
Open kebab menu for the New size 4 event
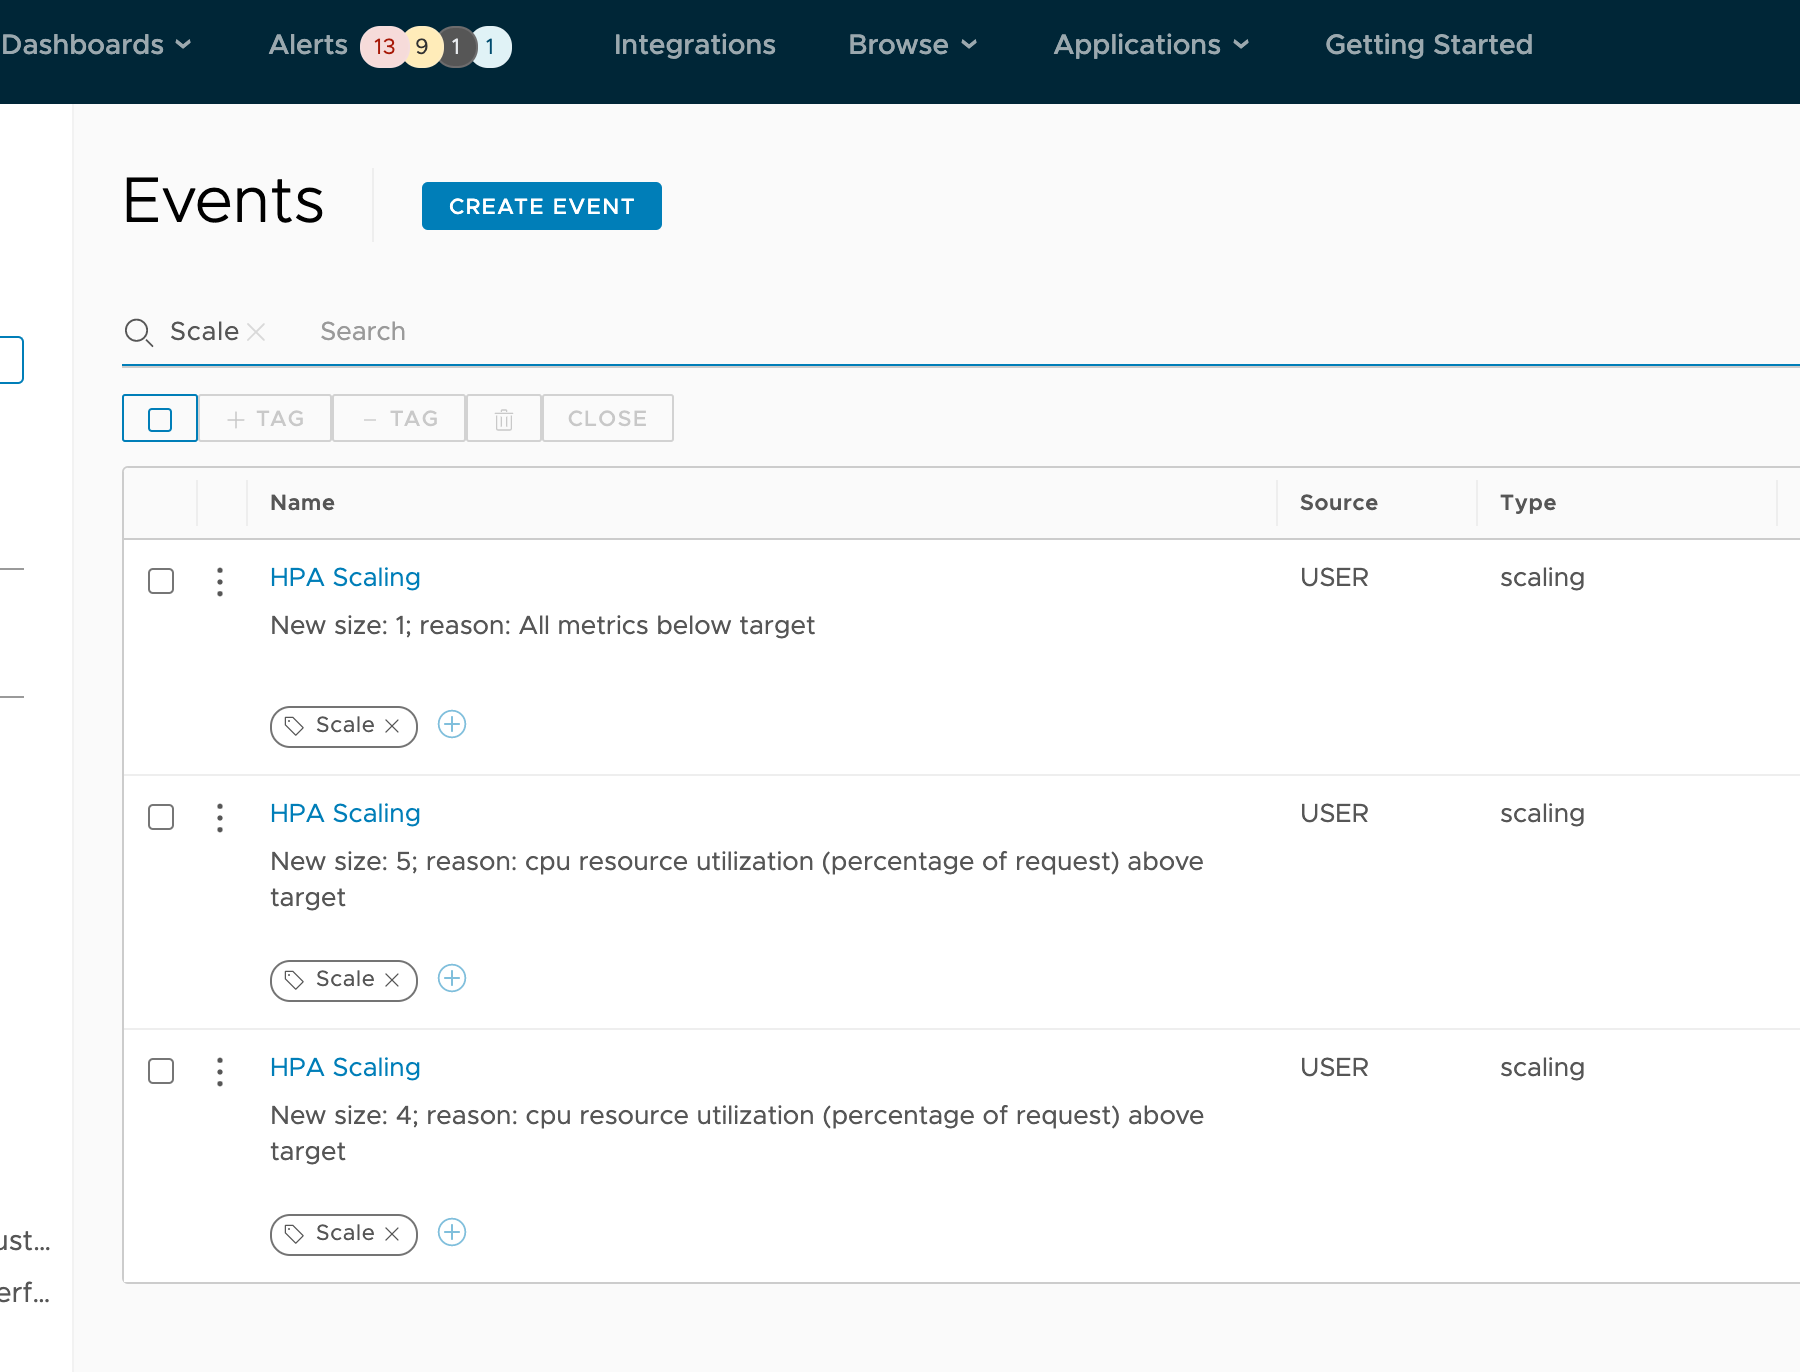tap(220, 1071)
